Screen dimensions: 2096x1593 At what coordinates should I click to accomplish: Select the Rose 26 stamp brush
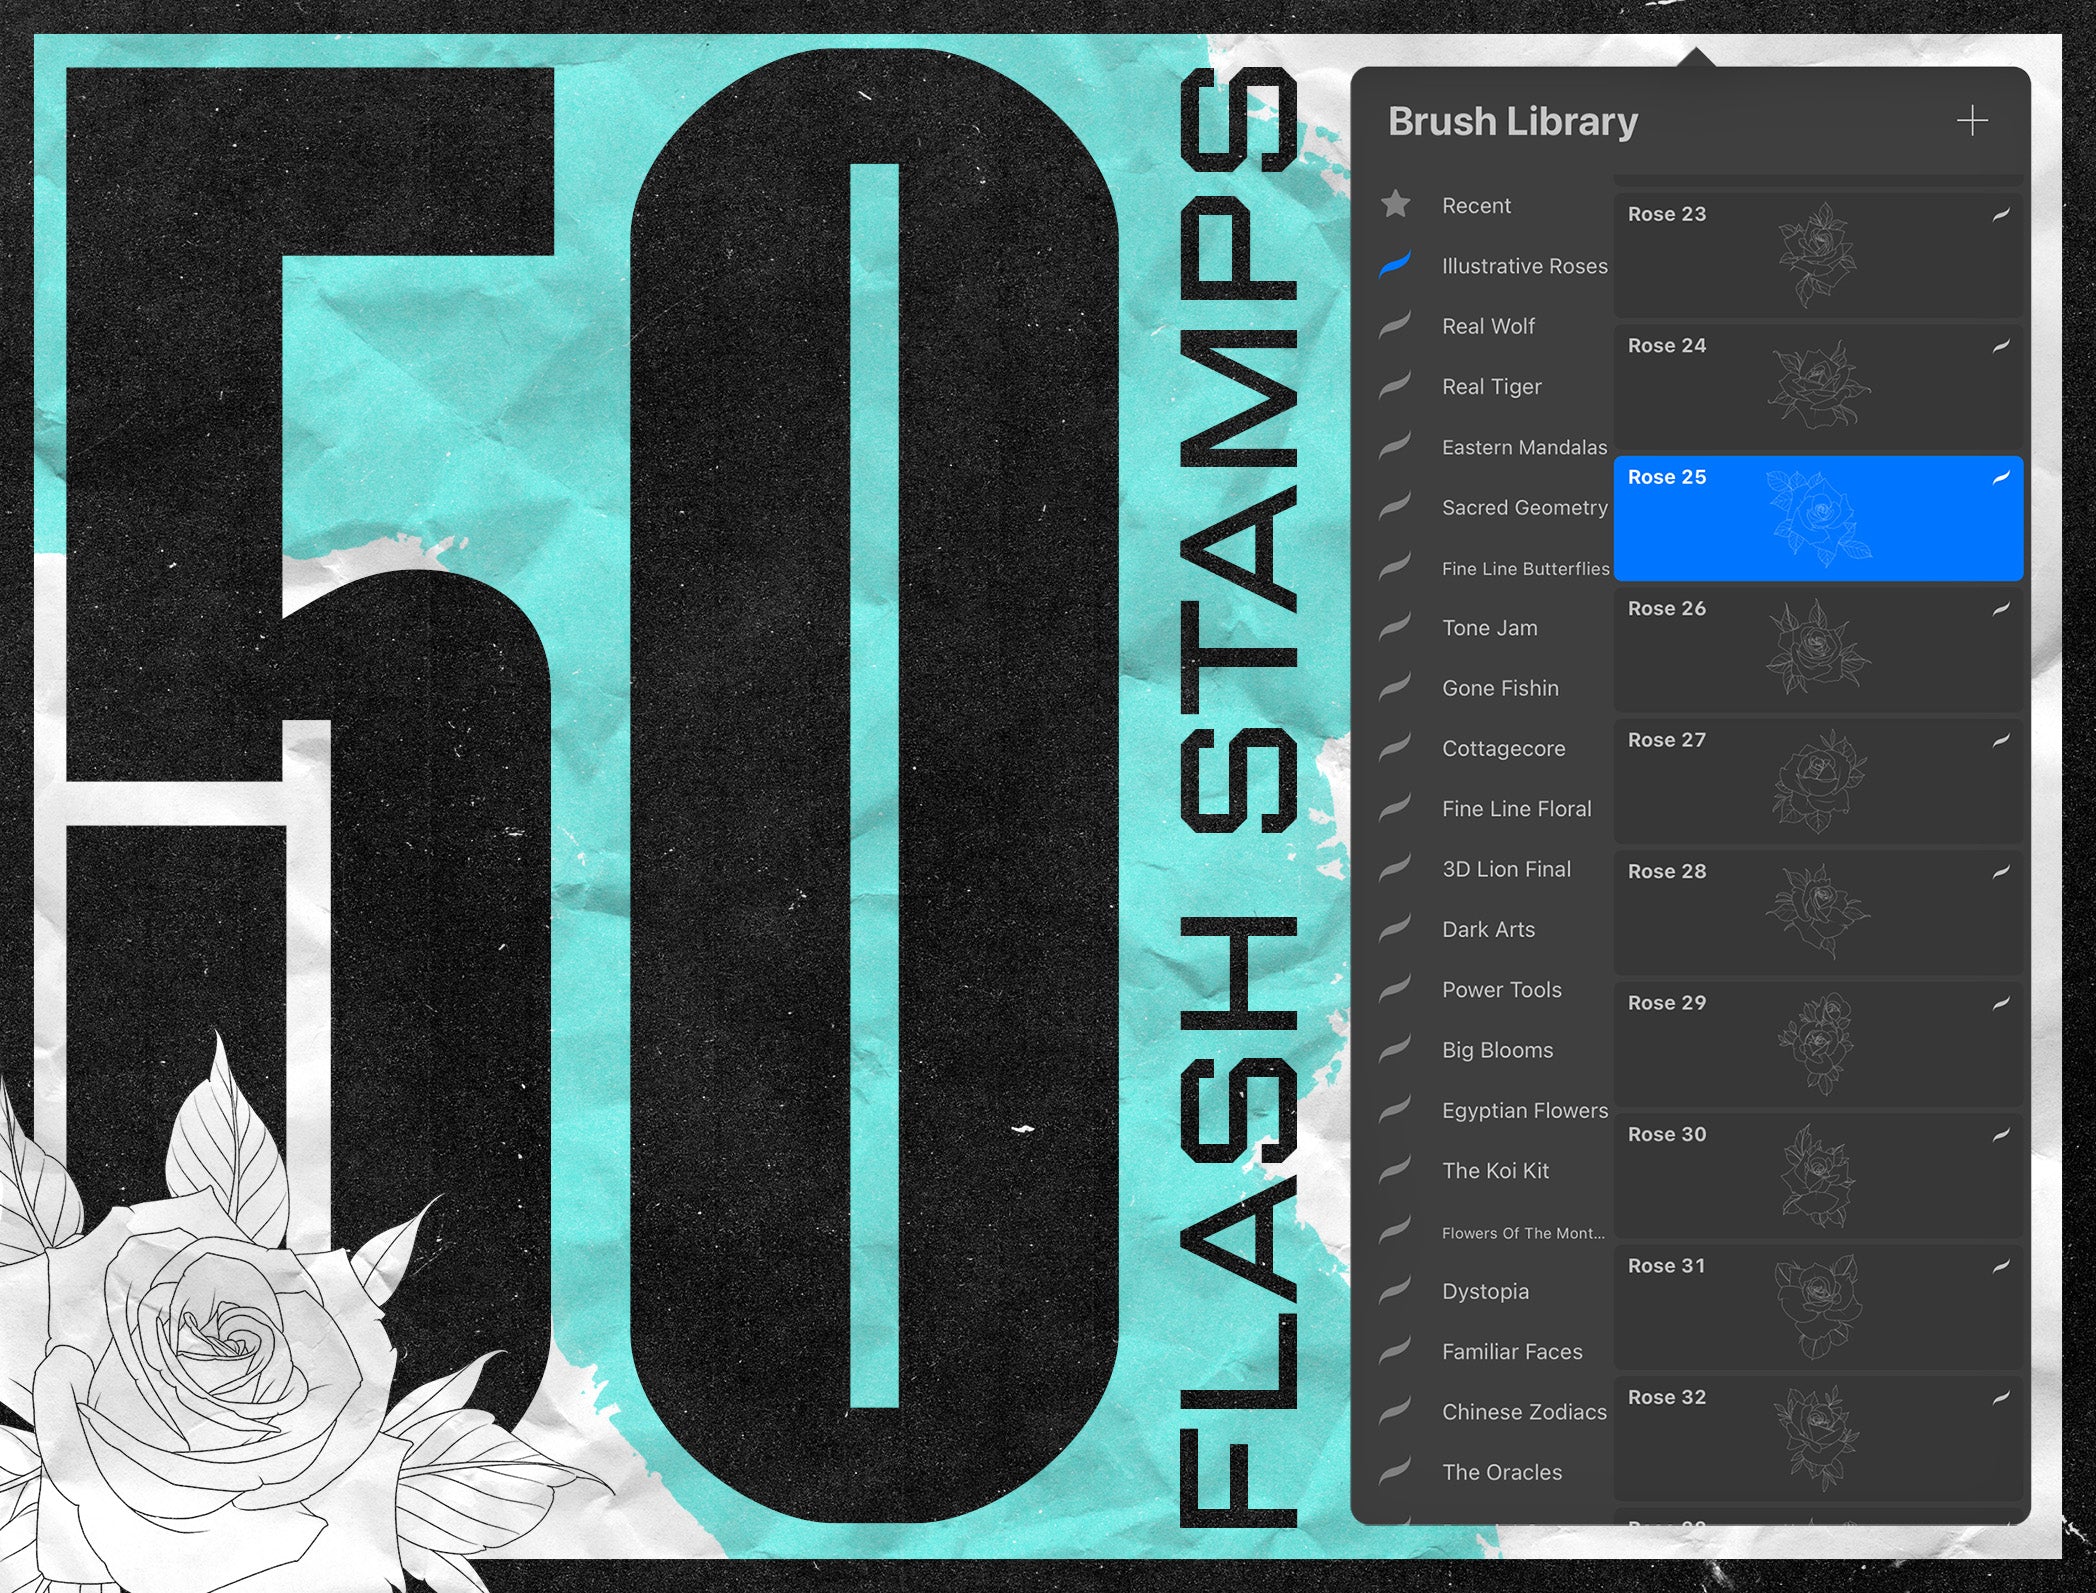1818,649
